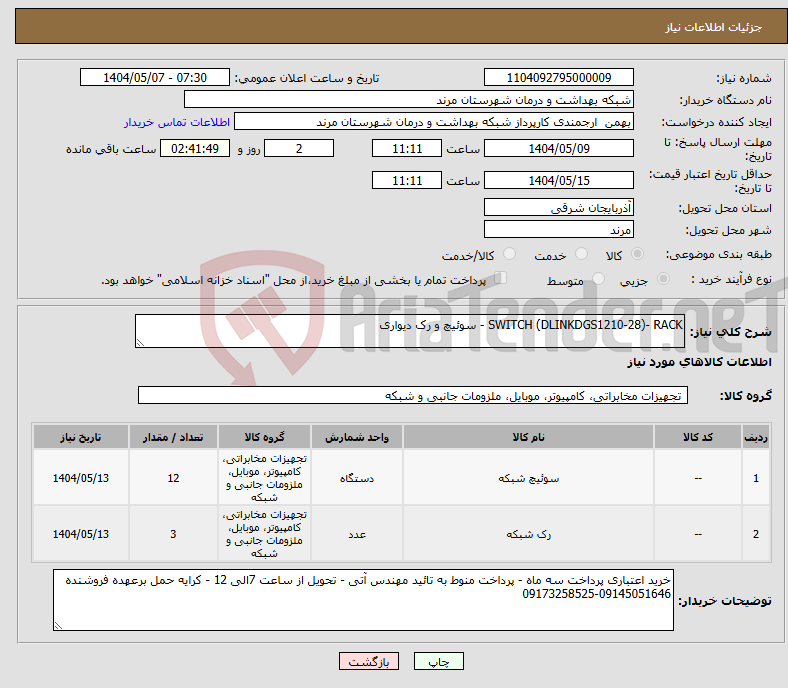The height and width of the screenshot is (688, 788).
Task: Click the days remaining field showing 2
Action: [x=299, y=149]
